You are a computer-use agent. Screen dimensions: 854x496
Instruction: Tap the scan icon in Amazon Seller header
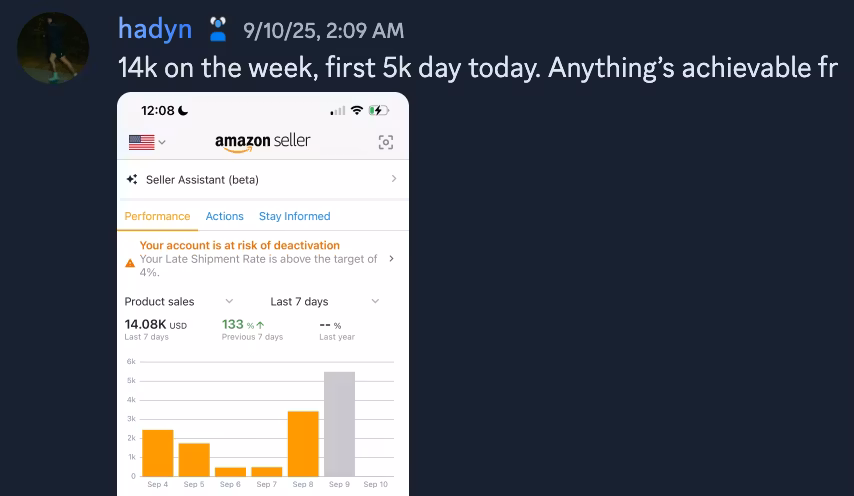pyautogui.click(x=386, y=142)
